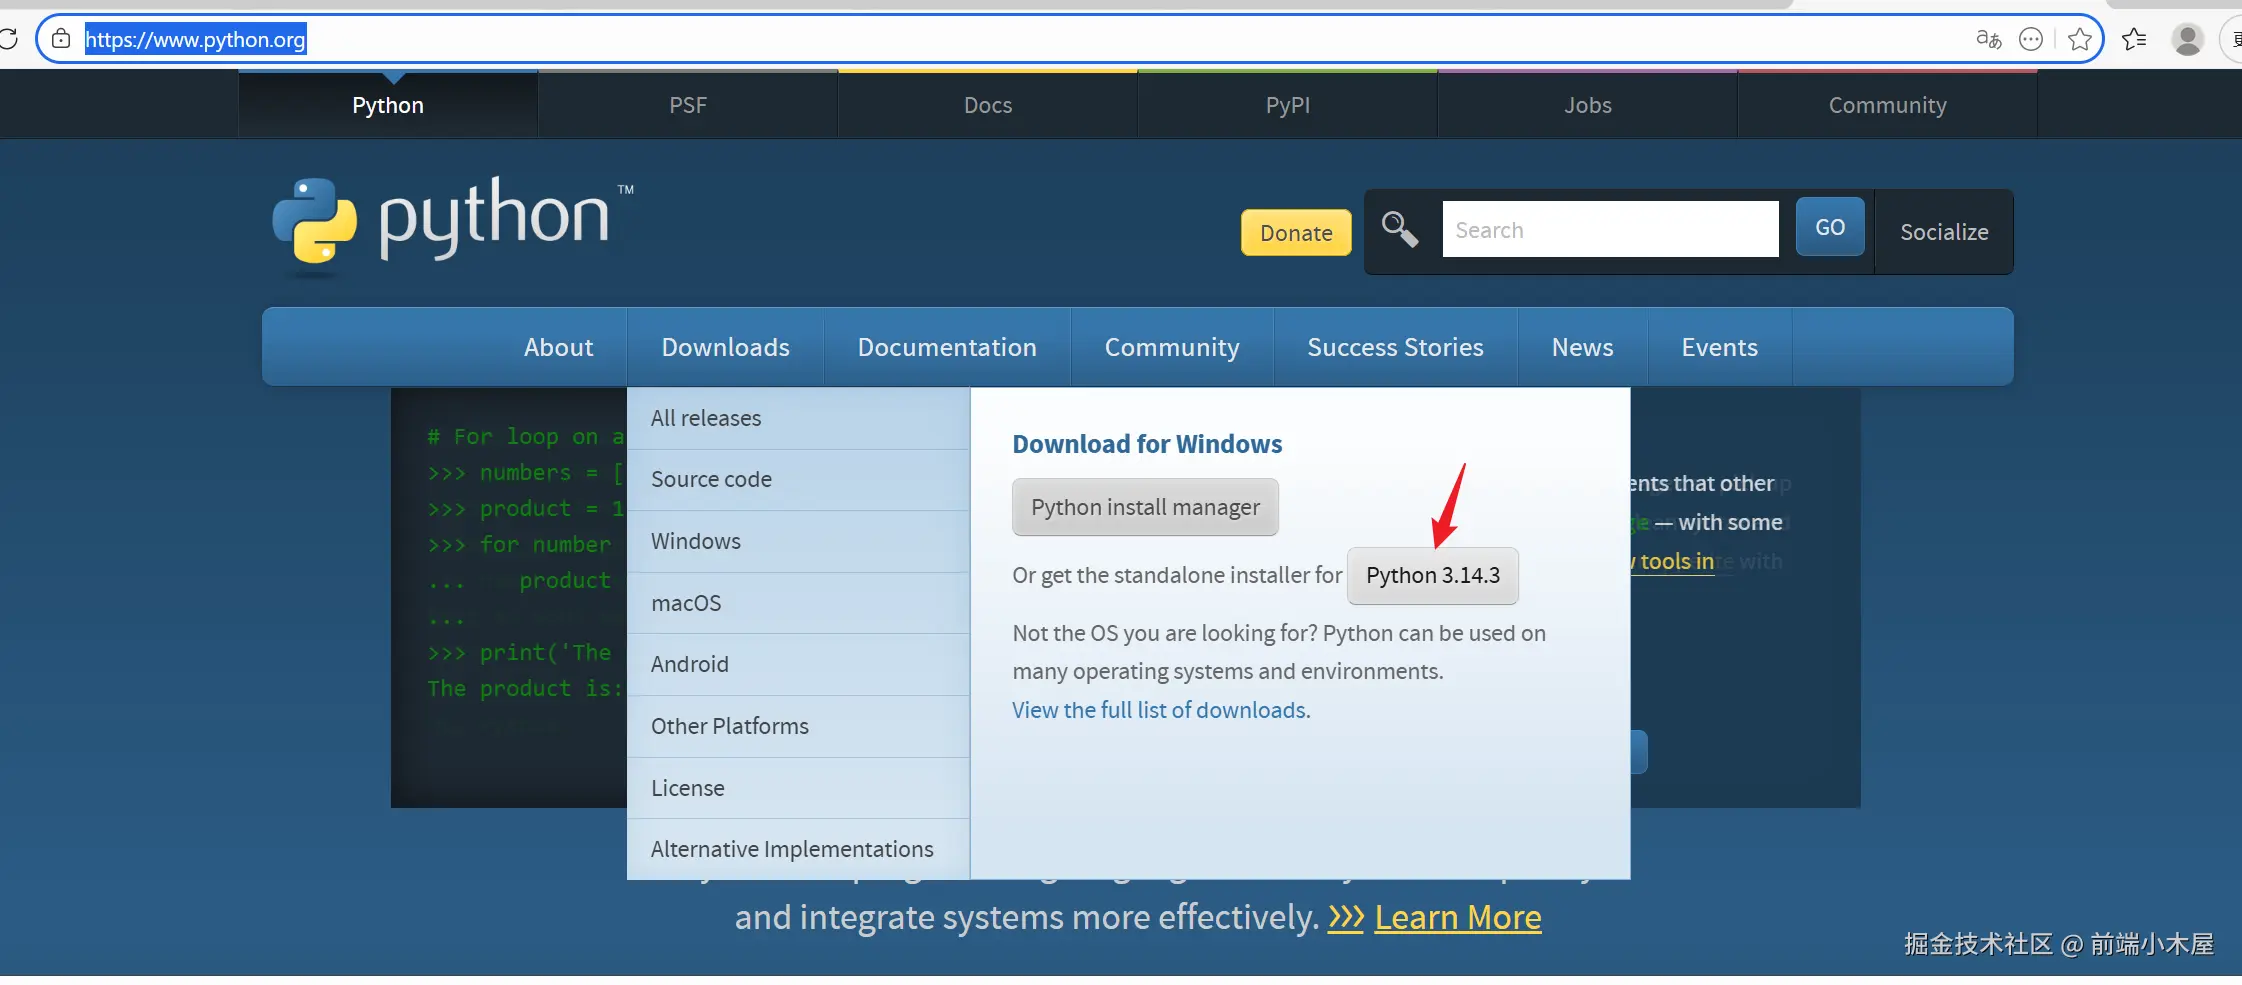Viewport: 2242px width, 985px height.
Task: Click the text "Or get the standalone installer for"
Action: [x=1177, y=575]
